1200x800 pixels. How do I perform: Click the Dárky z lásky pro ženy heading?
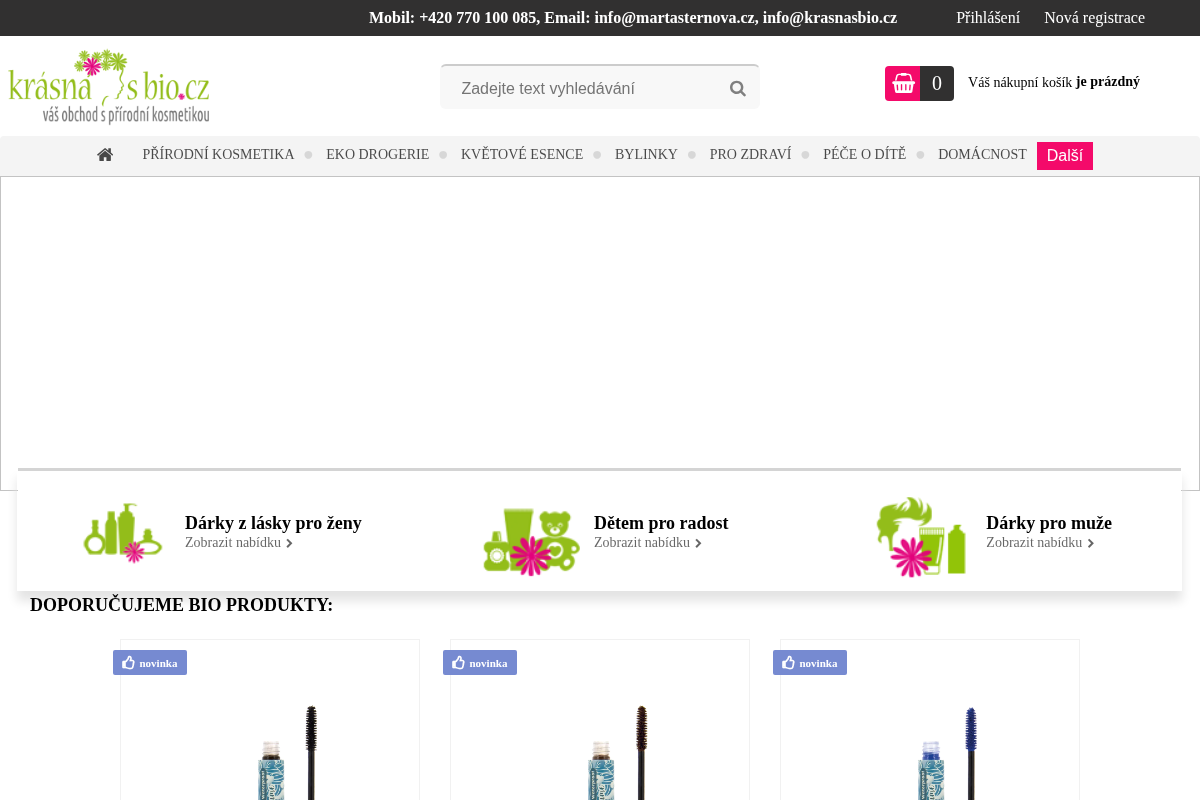273,523
